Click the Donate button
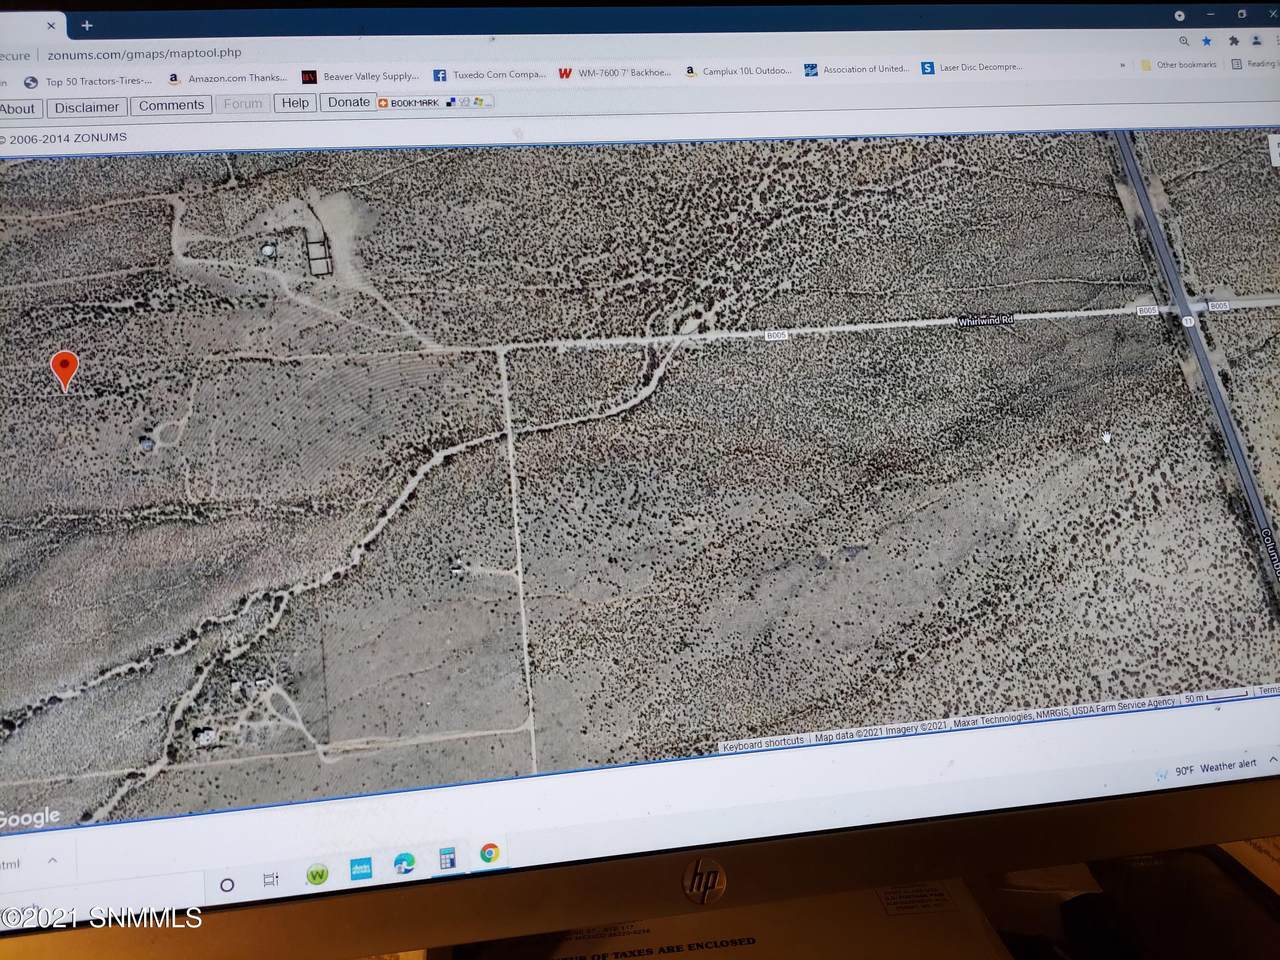The image size is (1280, 960). (x=348, y=102)
